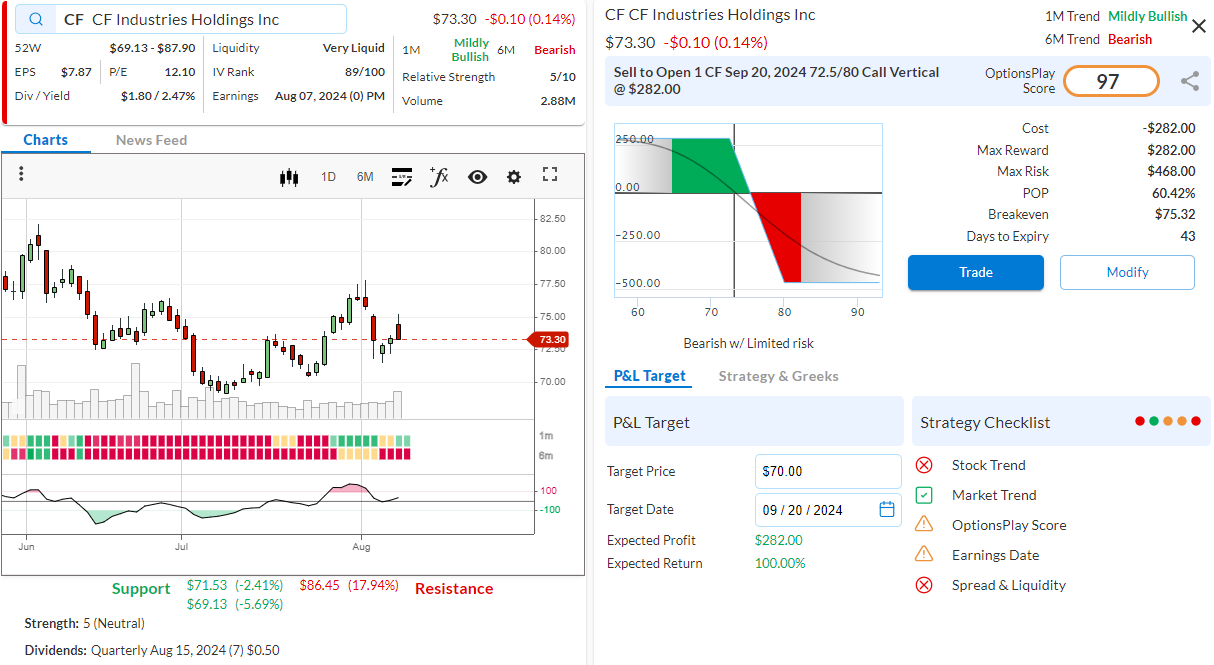The height and width of the screenshot is (665, 1214).
Task: Click the red loss zone in payoff chart
Action: tap(780, 238)
